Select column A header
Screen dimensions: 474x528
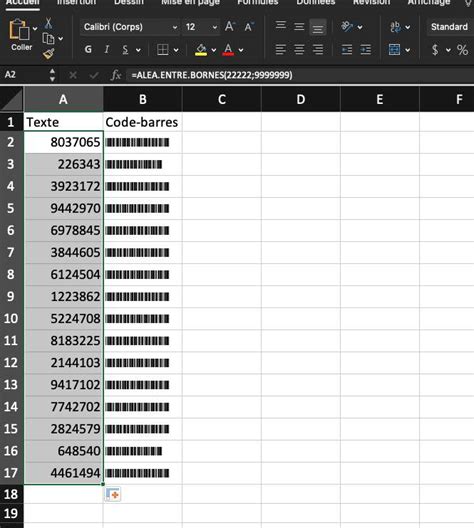point(63,99)
